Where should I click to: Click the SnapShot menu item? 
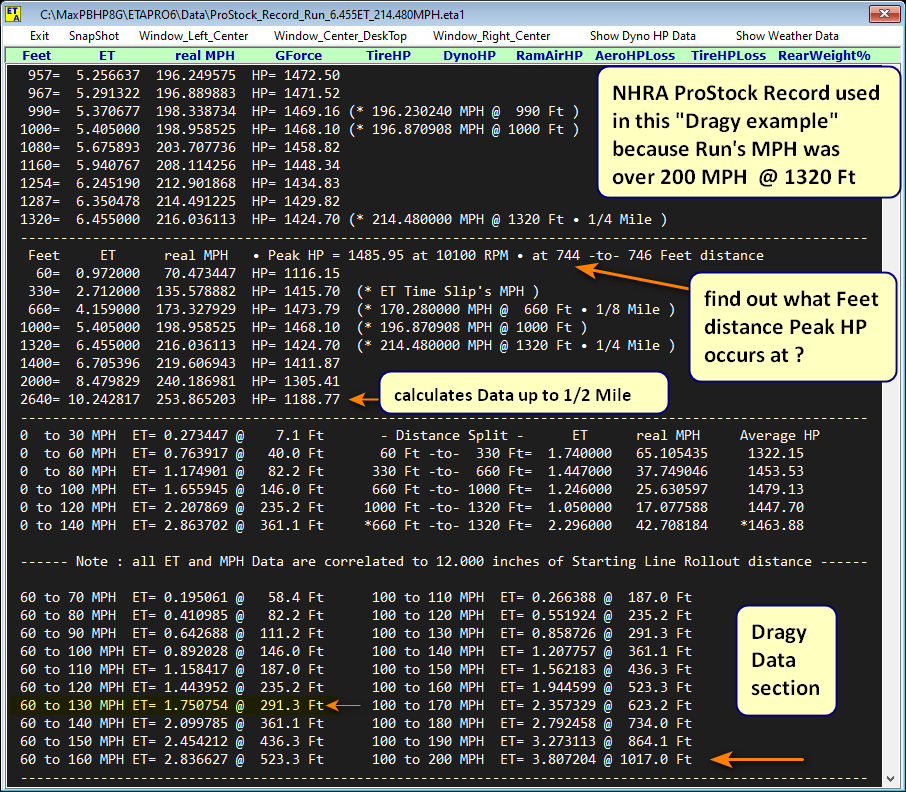pyautogui.click(x=94, y=36)
